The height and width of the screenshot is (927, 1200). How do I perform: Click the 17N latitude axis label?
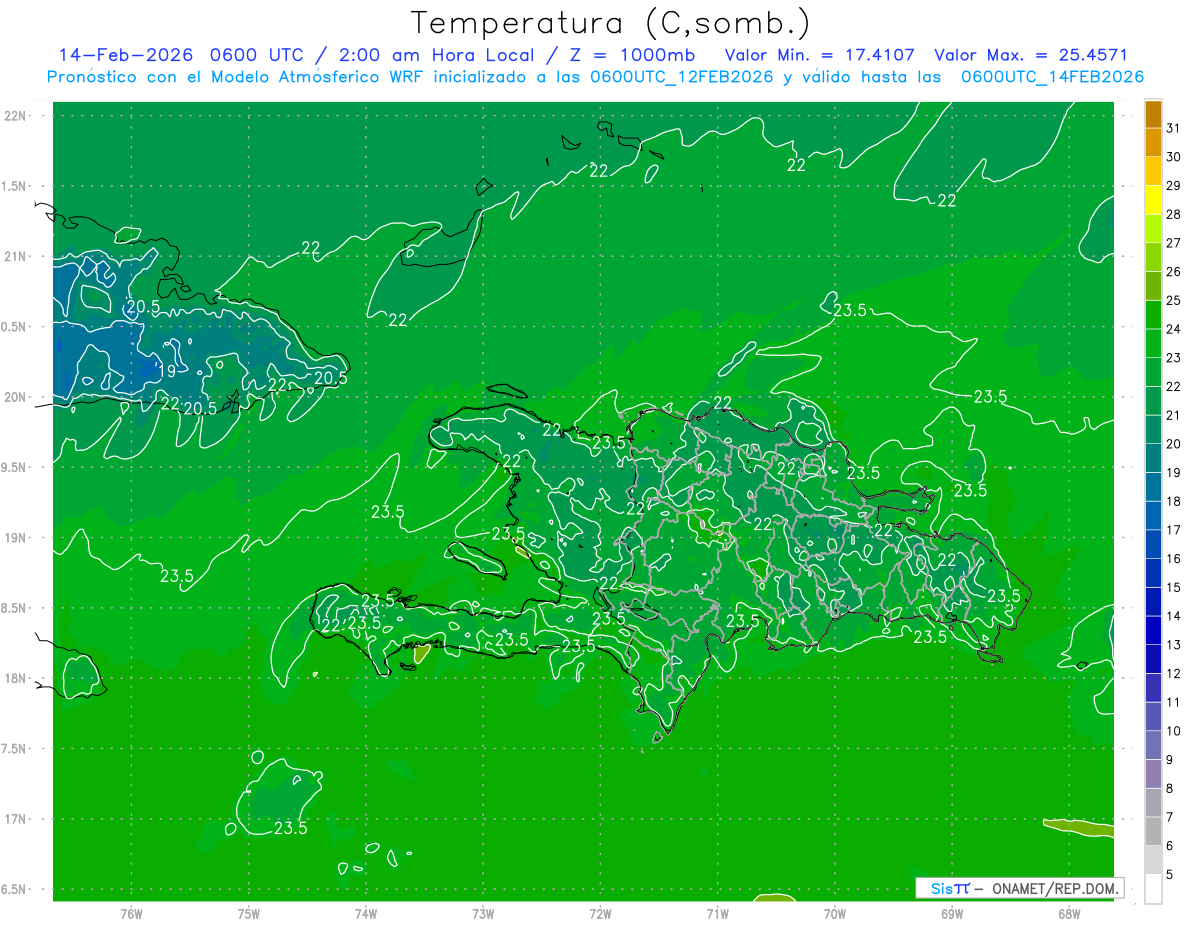point(15,819)
